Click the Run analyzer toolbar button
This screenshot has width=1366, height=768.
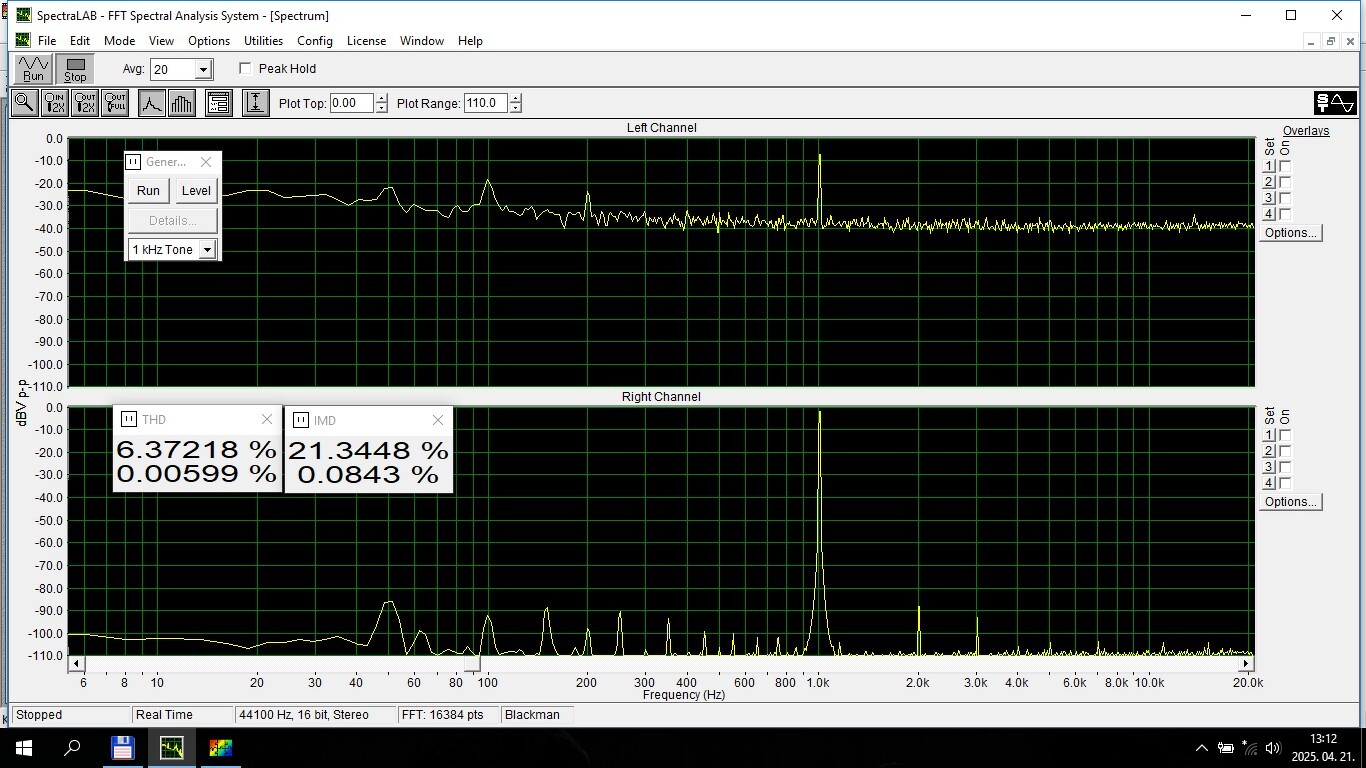34,69
